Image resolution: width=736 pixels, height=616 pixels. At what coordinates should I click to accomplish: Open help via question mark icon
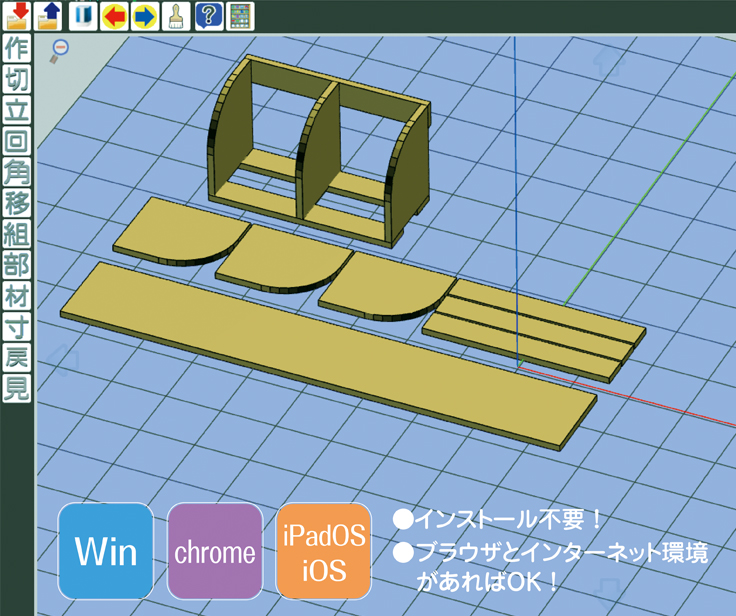click(x=208, y=15)
